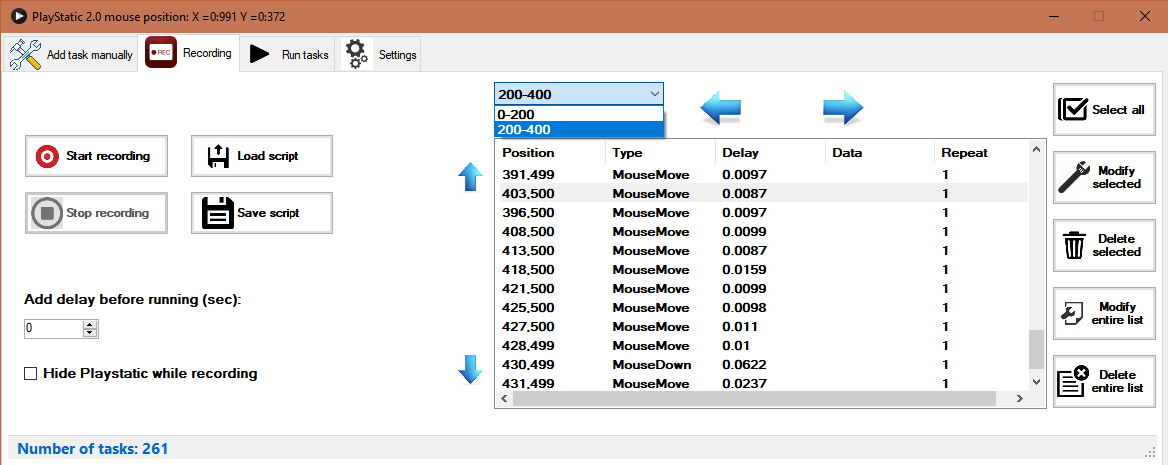Click Delete entire list button

point(1104,381)
